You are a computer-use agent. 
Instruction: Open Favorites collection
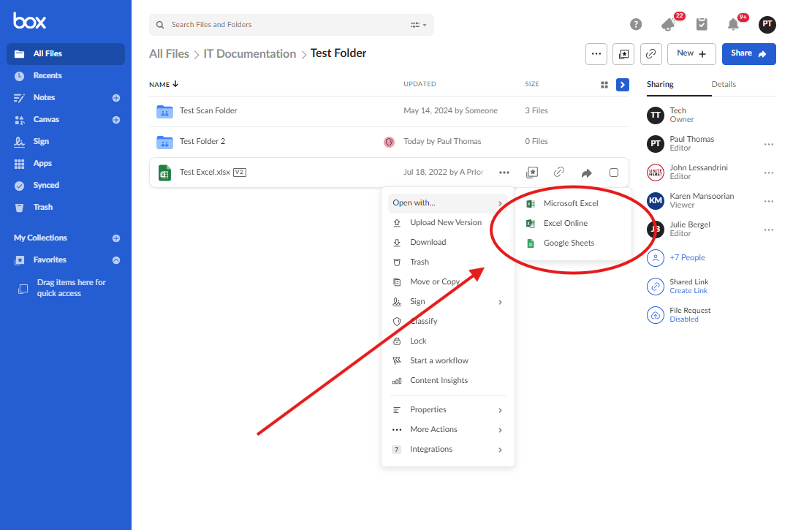point(50,260)
